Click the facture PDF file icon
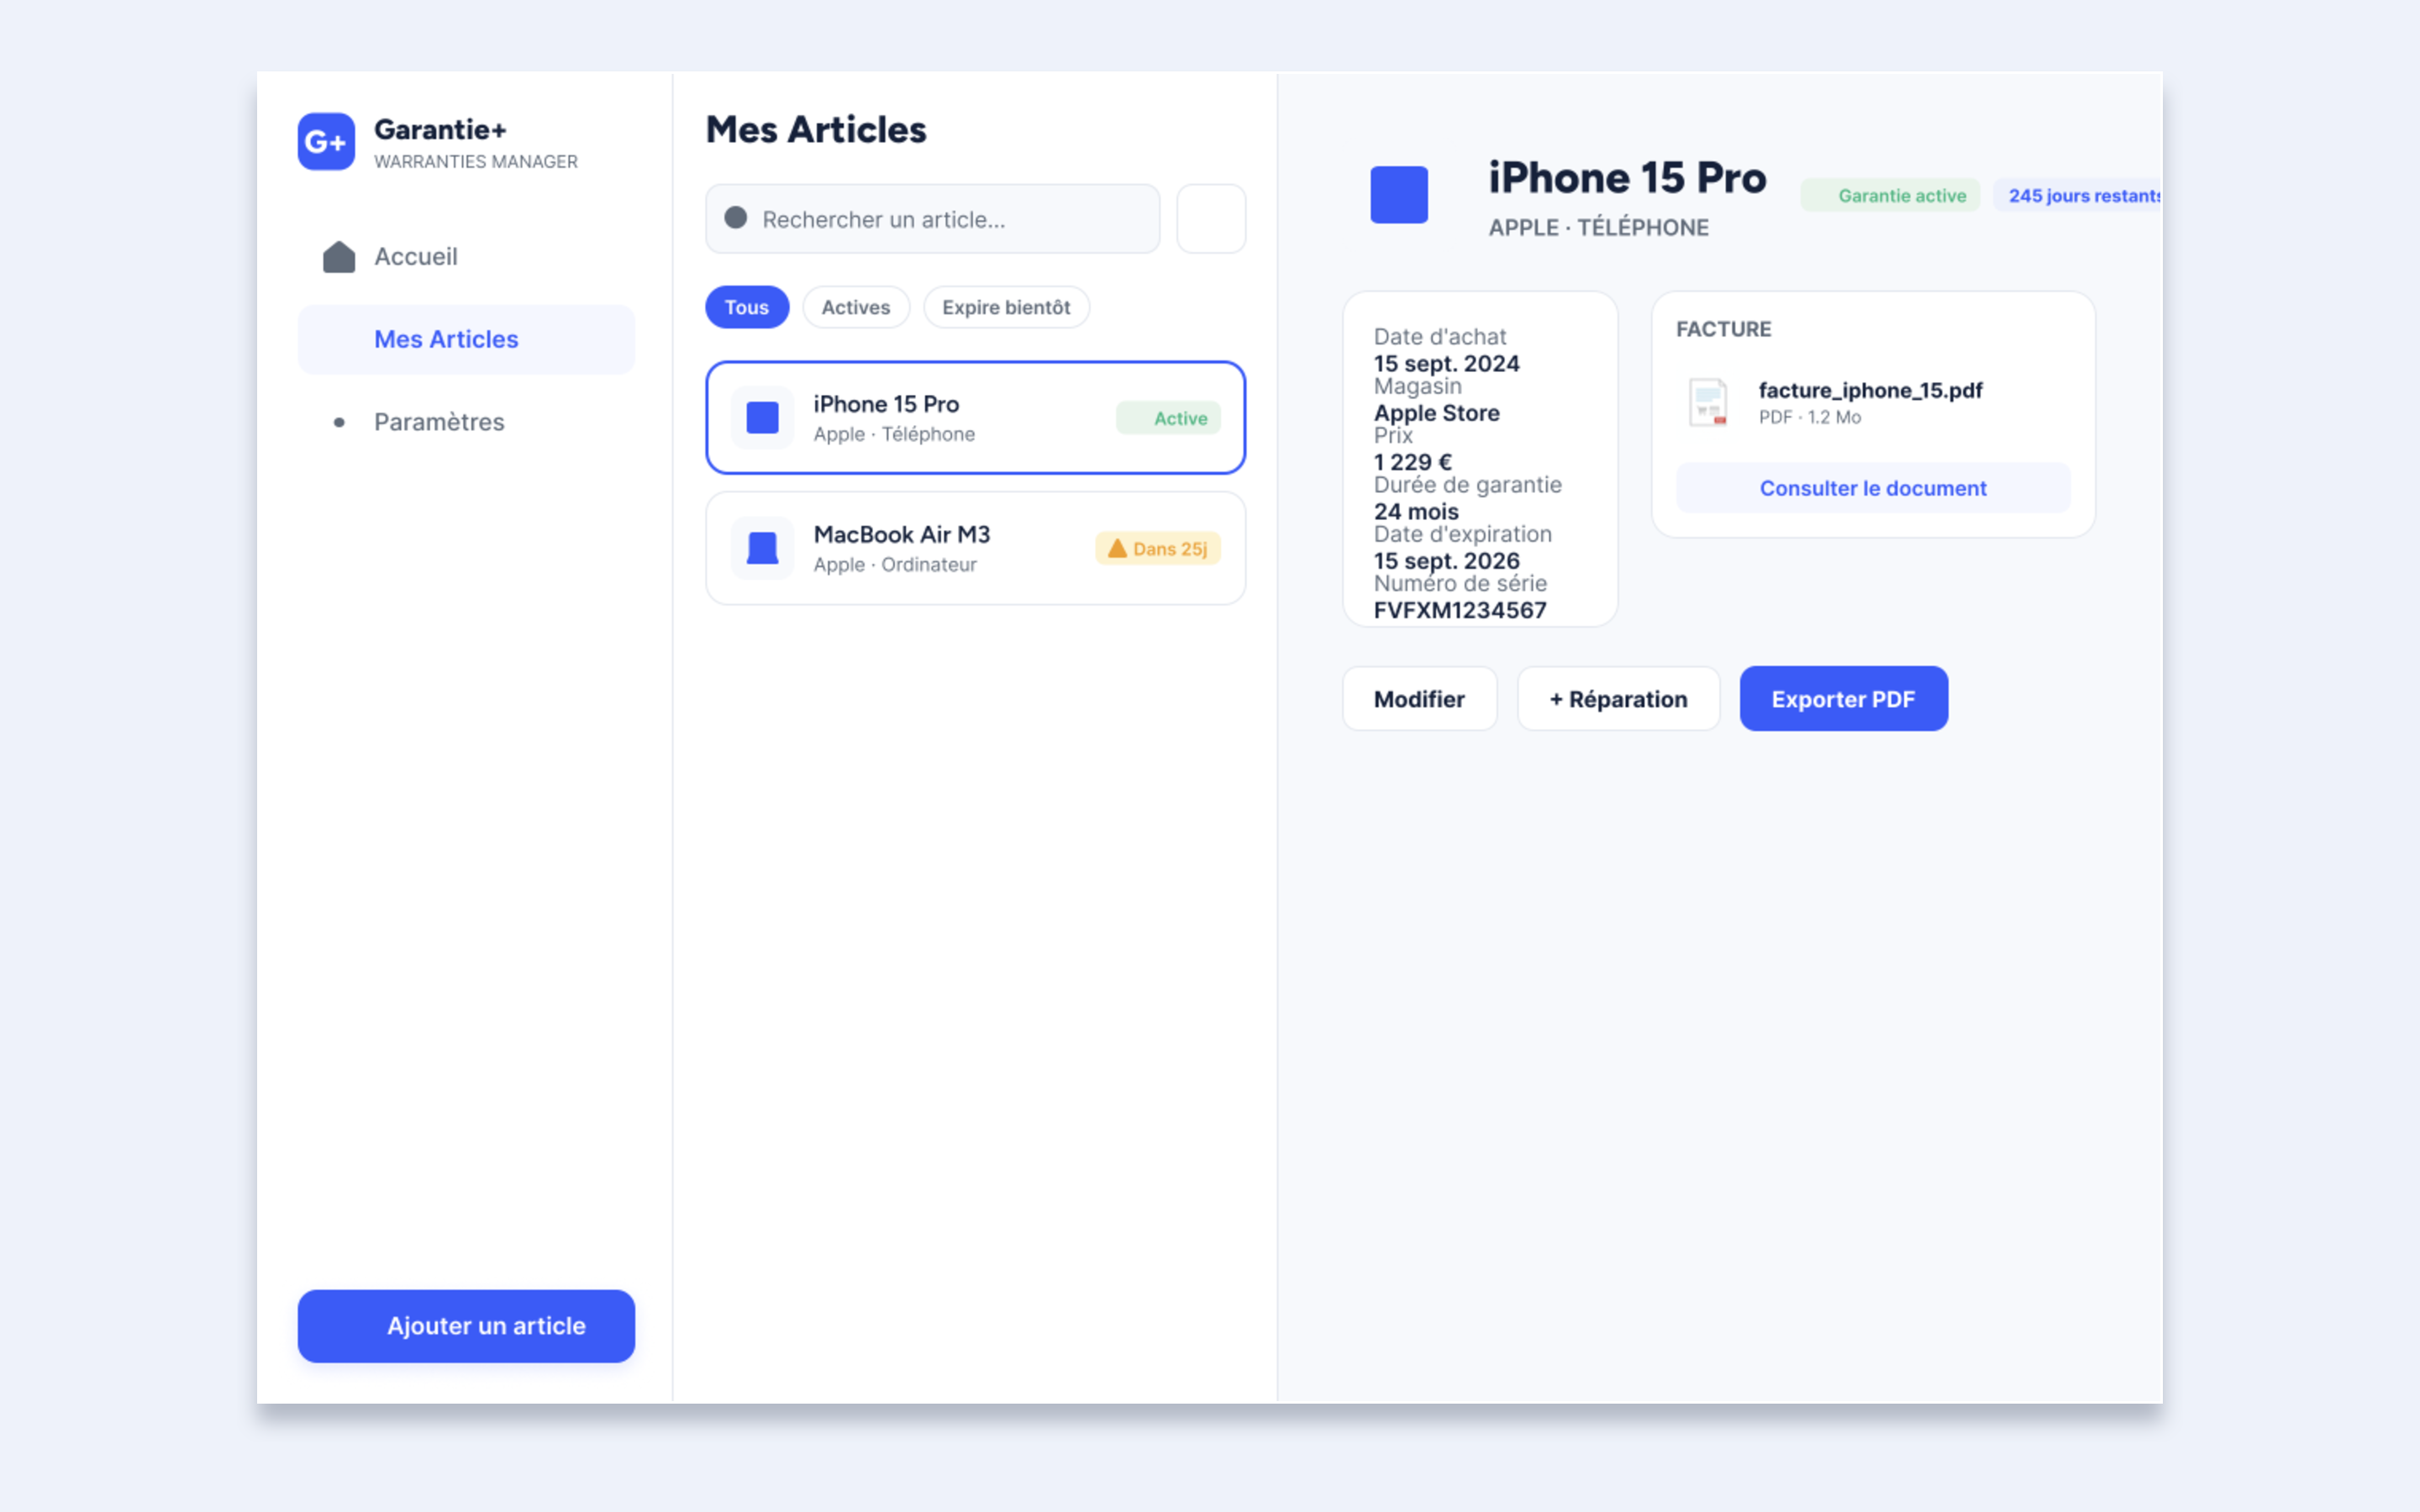Image resolution: width=2420 pixels, height=1512 pixels. (1708, 402)
